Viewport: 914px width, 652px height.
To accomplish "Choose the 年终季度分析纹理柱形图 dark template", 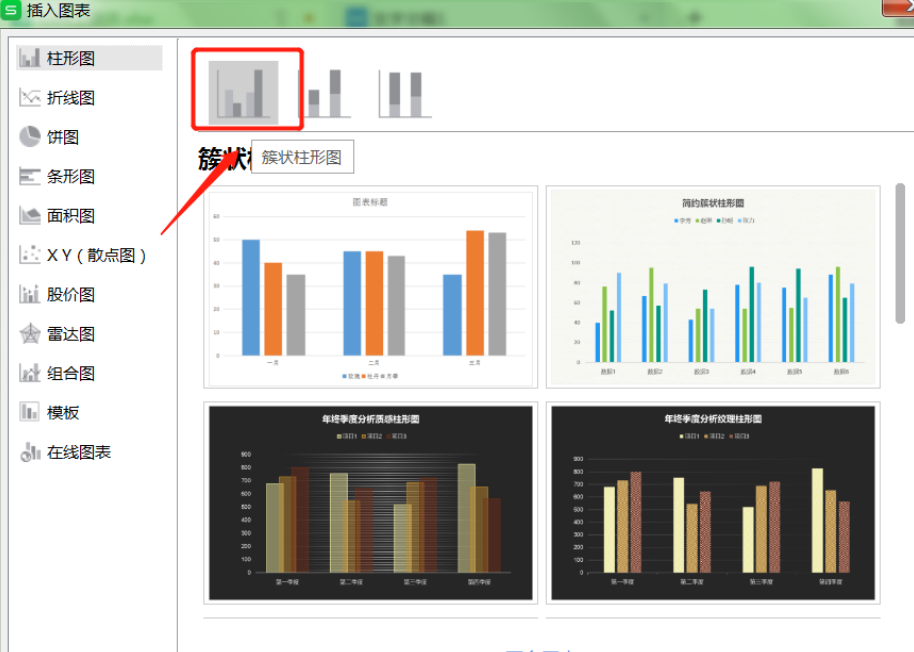I will click(x=713, y=503).
